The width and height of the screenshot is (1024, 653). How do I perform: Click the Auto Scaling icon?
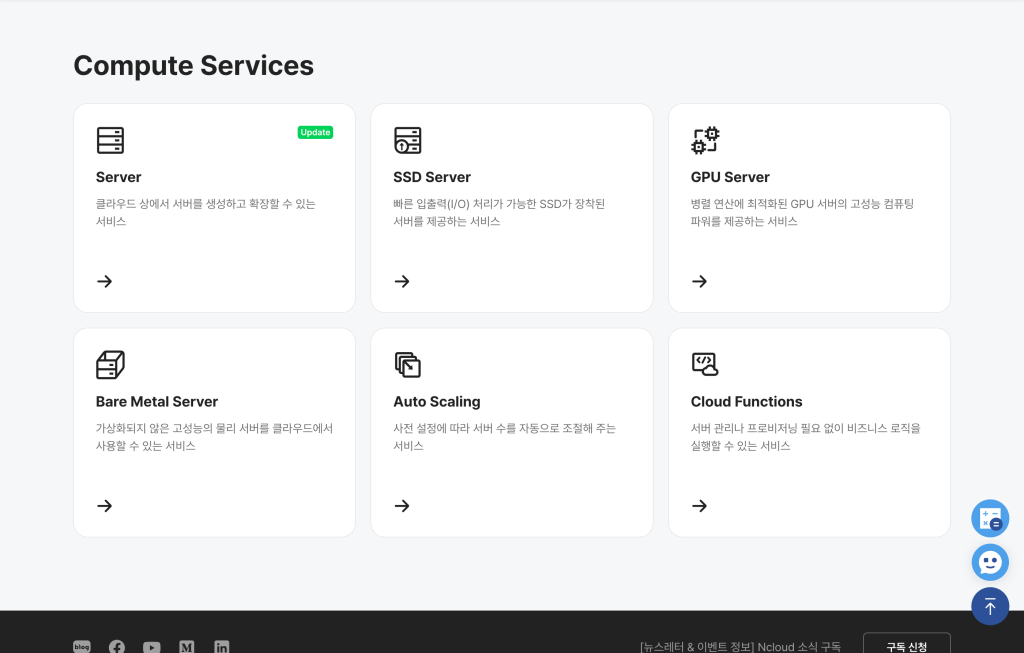[407, 365]
